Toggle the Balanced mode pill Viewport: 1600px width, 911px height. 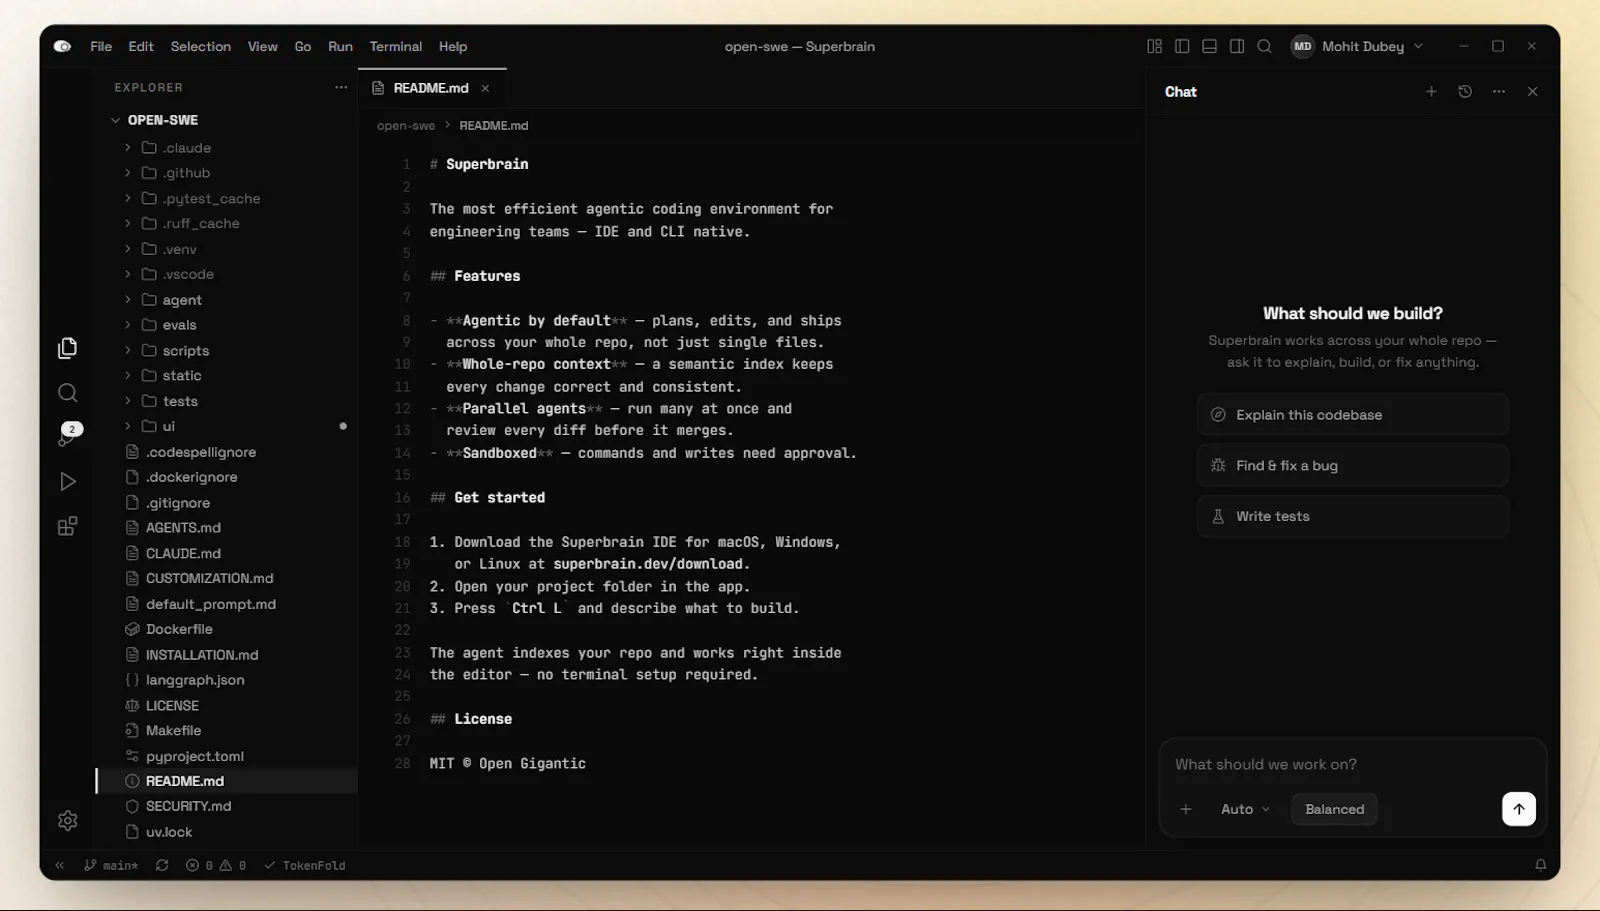[1334, 809]
